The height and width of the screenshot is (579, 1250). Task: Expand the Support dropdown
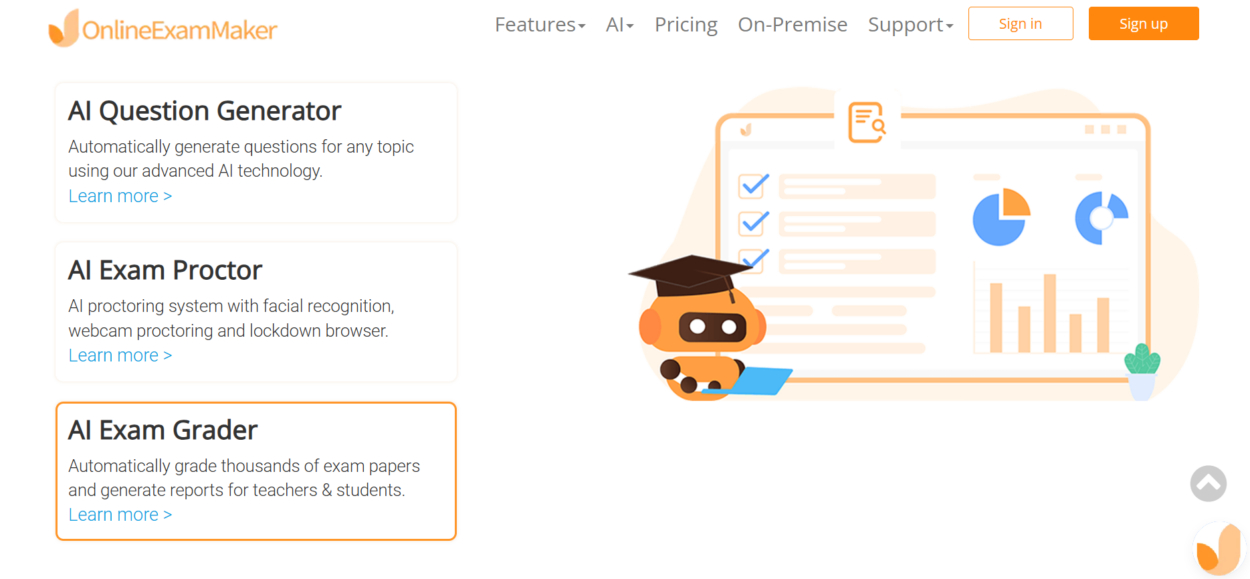click(910, 24)
